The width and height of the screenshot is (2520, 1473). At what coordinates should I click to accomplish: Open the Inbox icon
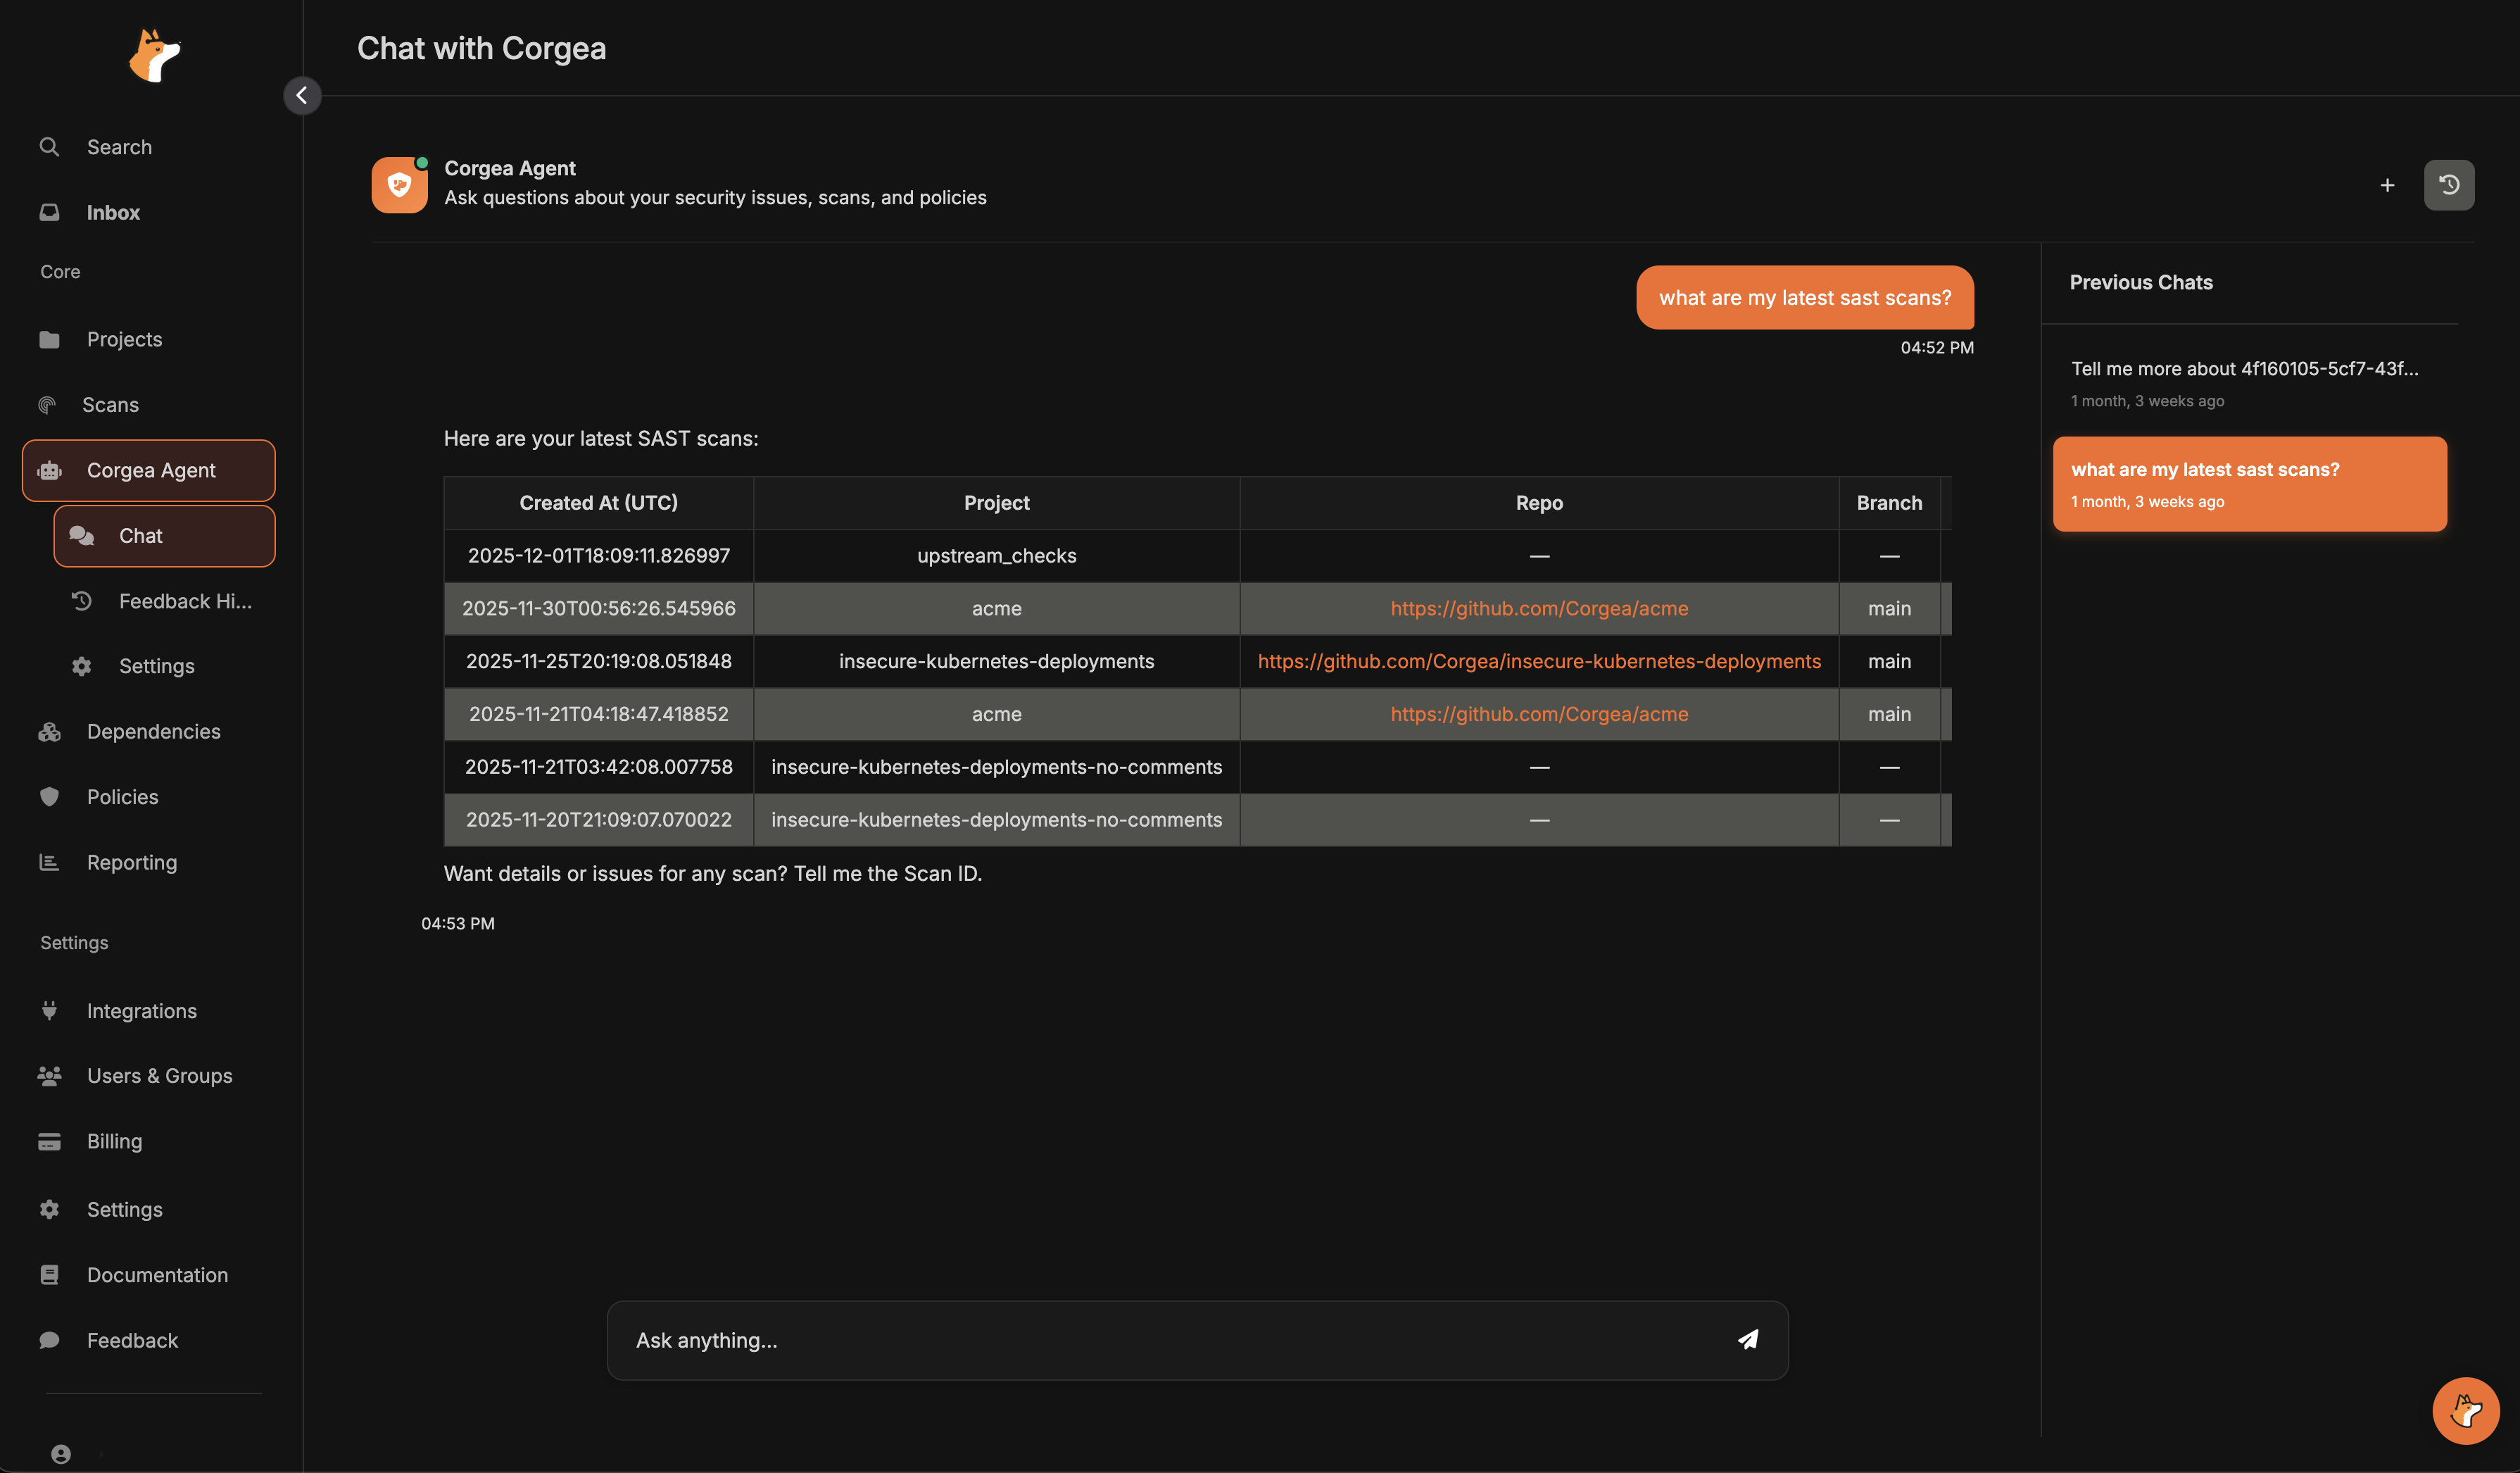(x=49, y=211)
